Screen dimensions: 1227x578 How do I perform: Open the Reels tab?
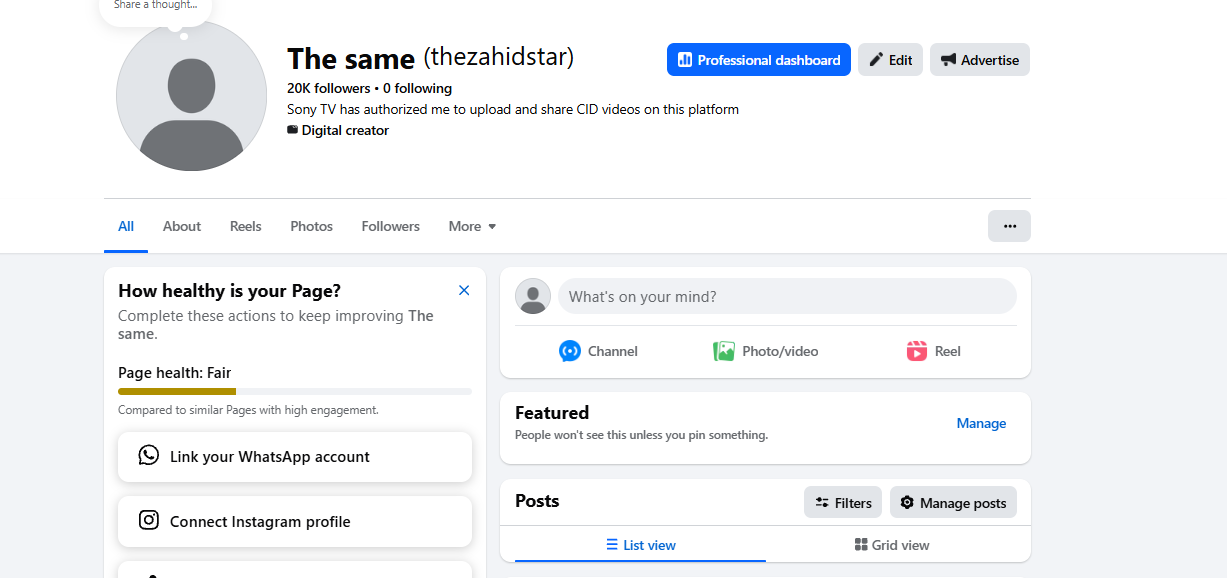[245, 226]
